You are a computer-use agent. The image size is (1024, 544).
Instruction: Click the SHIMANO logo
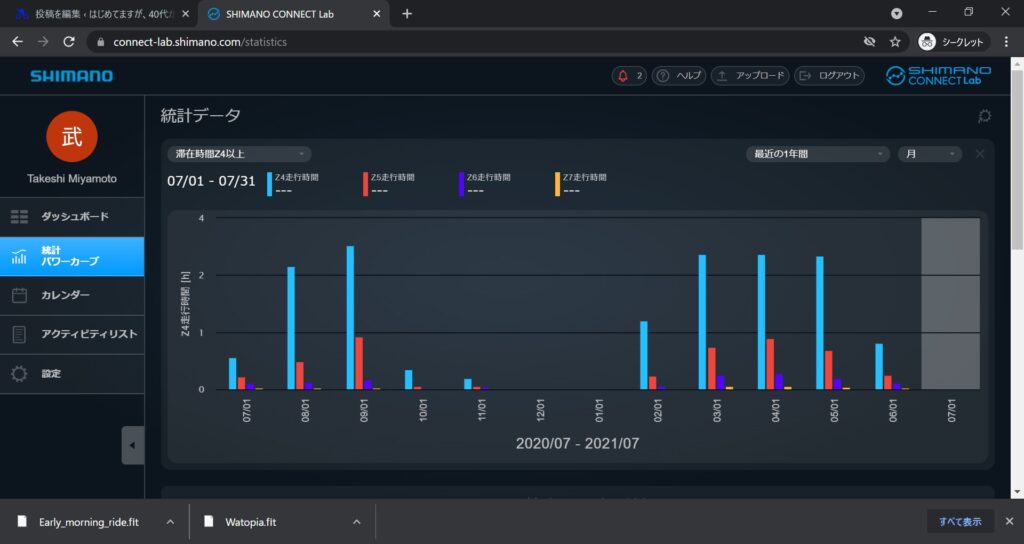(x=71, y=76)
